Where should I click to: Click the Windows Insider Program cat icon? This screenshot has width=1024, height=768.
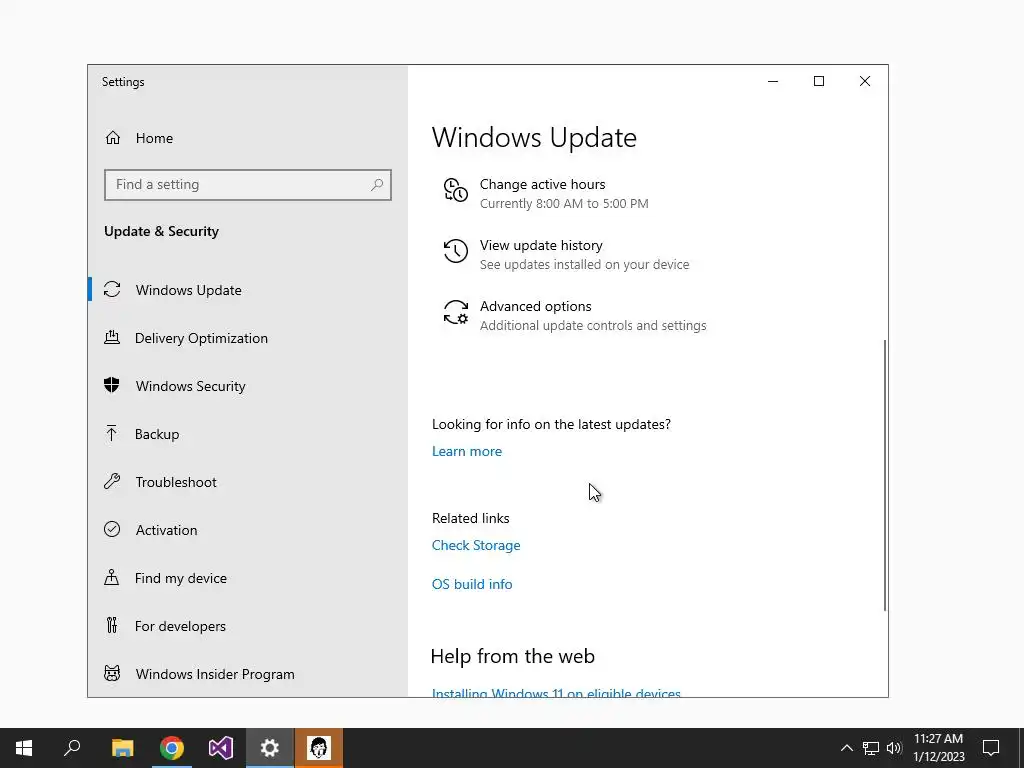[112, 673]
